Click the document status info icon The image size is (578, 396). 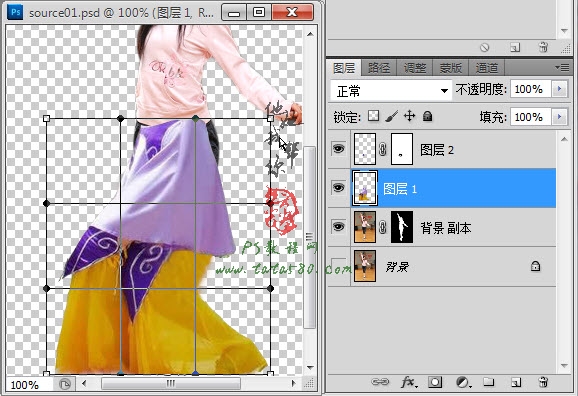(x=65, y=384)
